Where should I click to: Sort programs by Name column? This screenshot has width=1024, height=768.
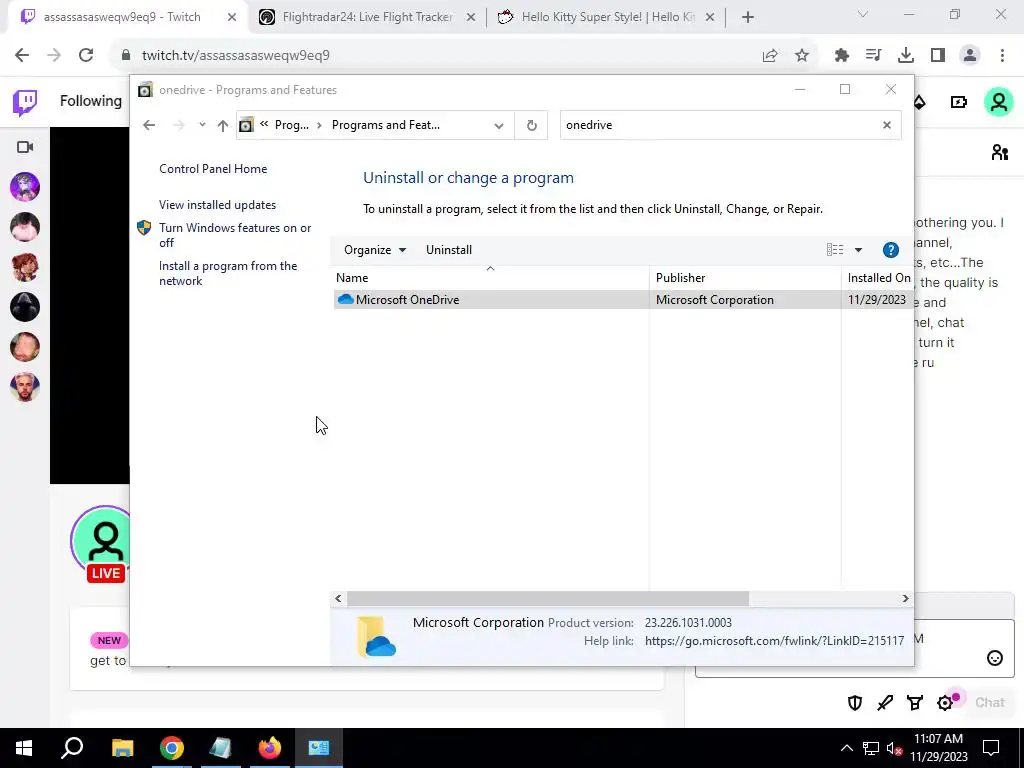tap(490, 278)
